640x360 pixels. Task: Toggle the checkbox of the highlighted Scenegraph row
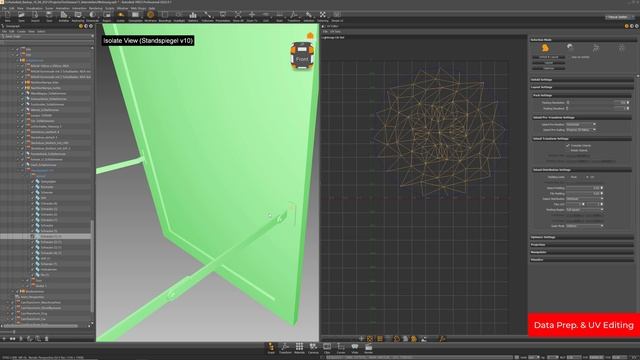[33, 236]
